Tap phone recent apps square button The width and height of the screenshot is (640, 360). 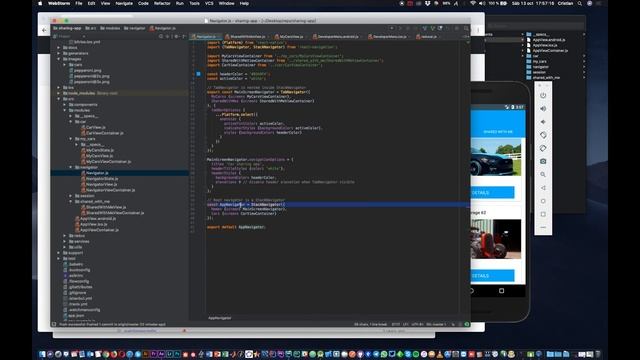point(501,291)
